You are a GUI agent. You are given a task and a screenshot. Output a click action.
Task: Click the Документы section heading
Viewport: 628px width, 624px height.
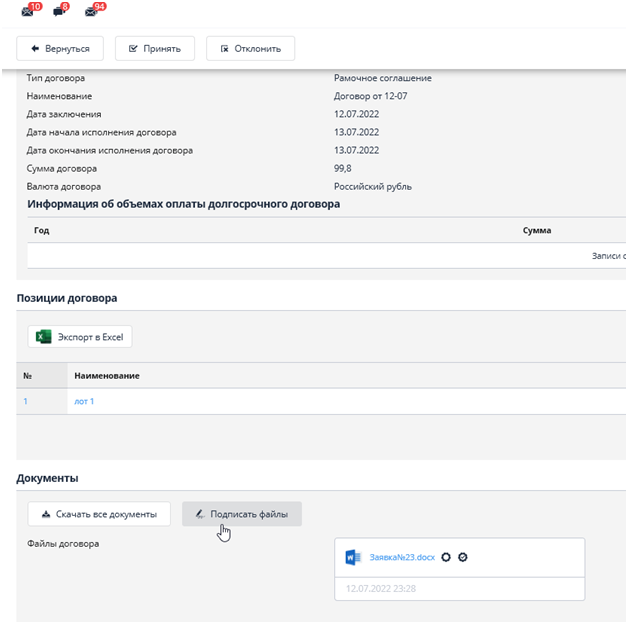point(47,478)
